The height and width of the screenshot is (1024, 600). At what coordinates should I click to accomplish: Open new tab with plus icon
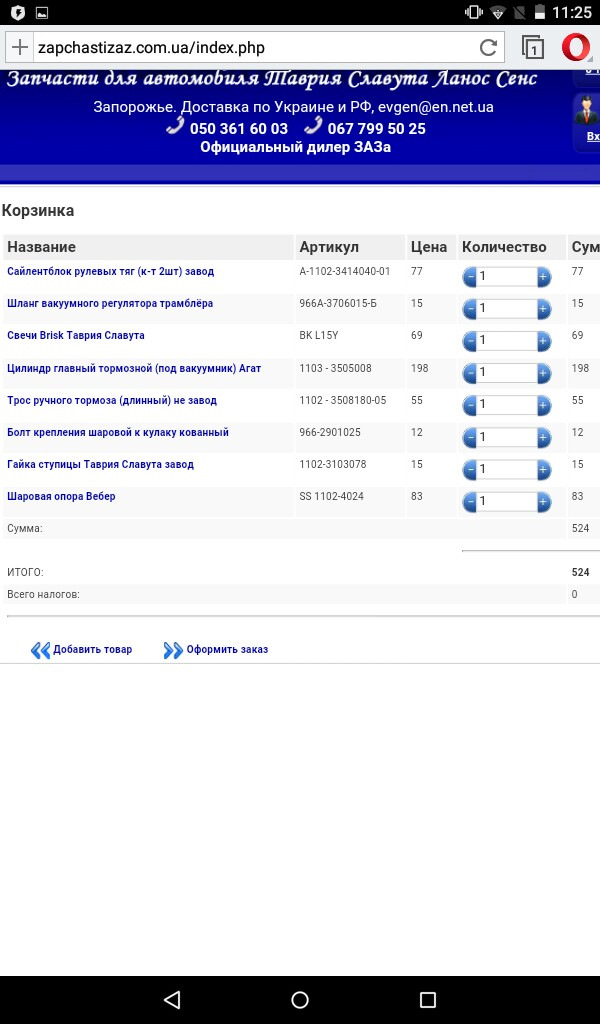point(20,48)
